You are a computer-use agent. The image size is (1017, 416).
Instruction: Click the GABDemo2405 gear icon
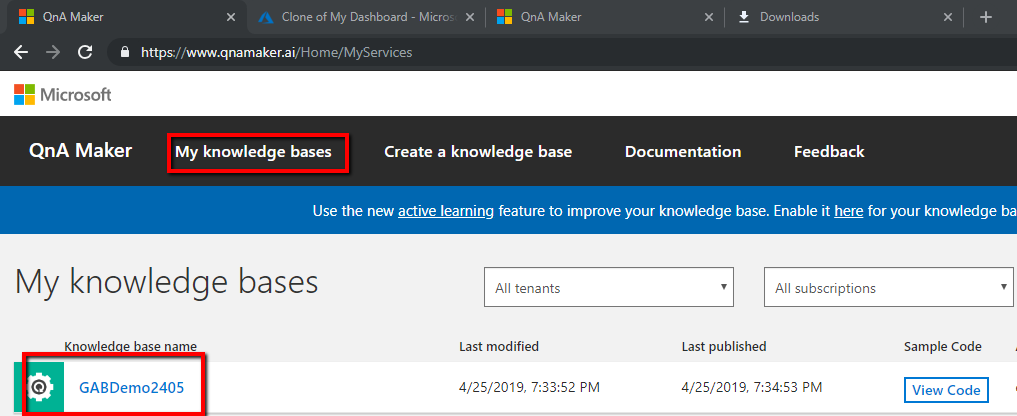[x=39, y=387]
